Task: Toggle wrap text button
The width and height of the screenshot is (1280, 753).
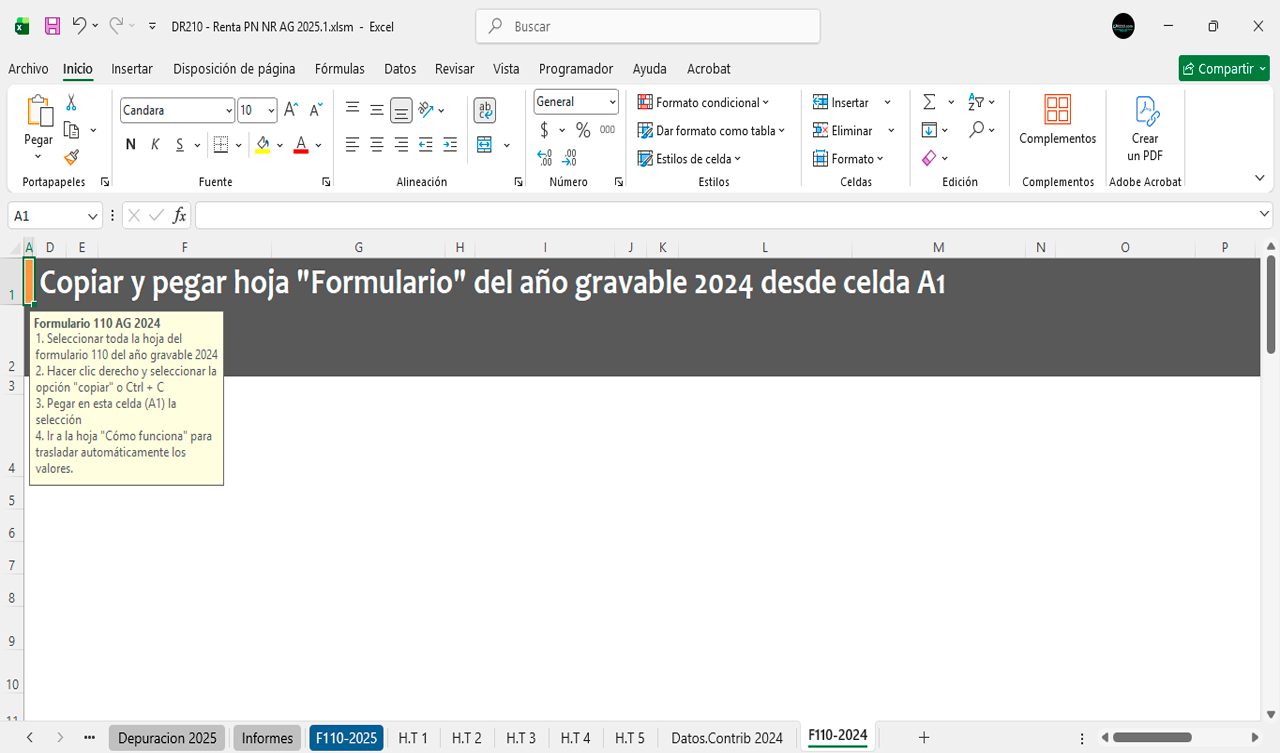Action: [485, 110]
